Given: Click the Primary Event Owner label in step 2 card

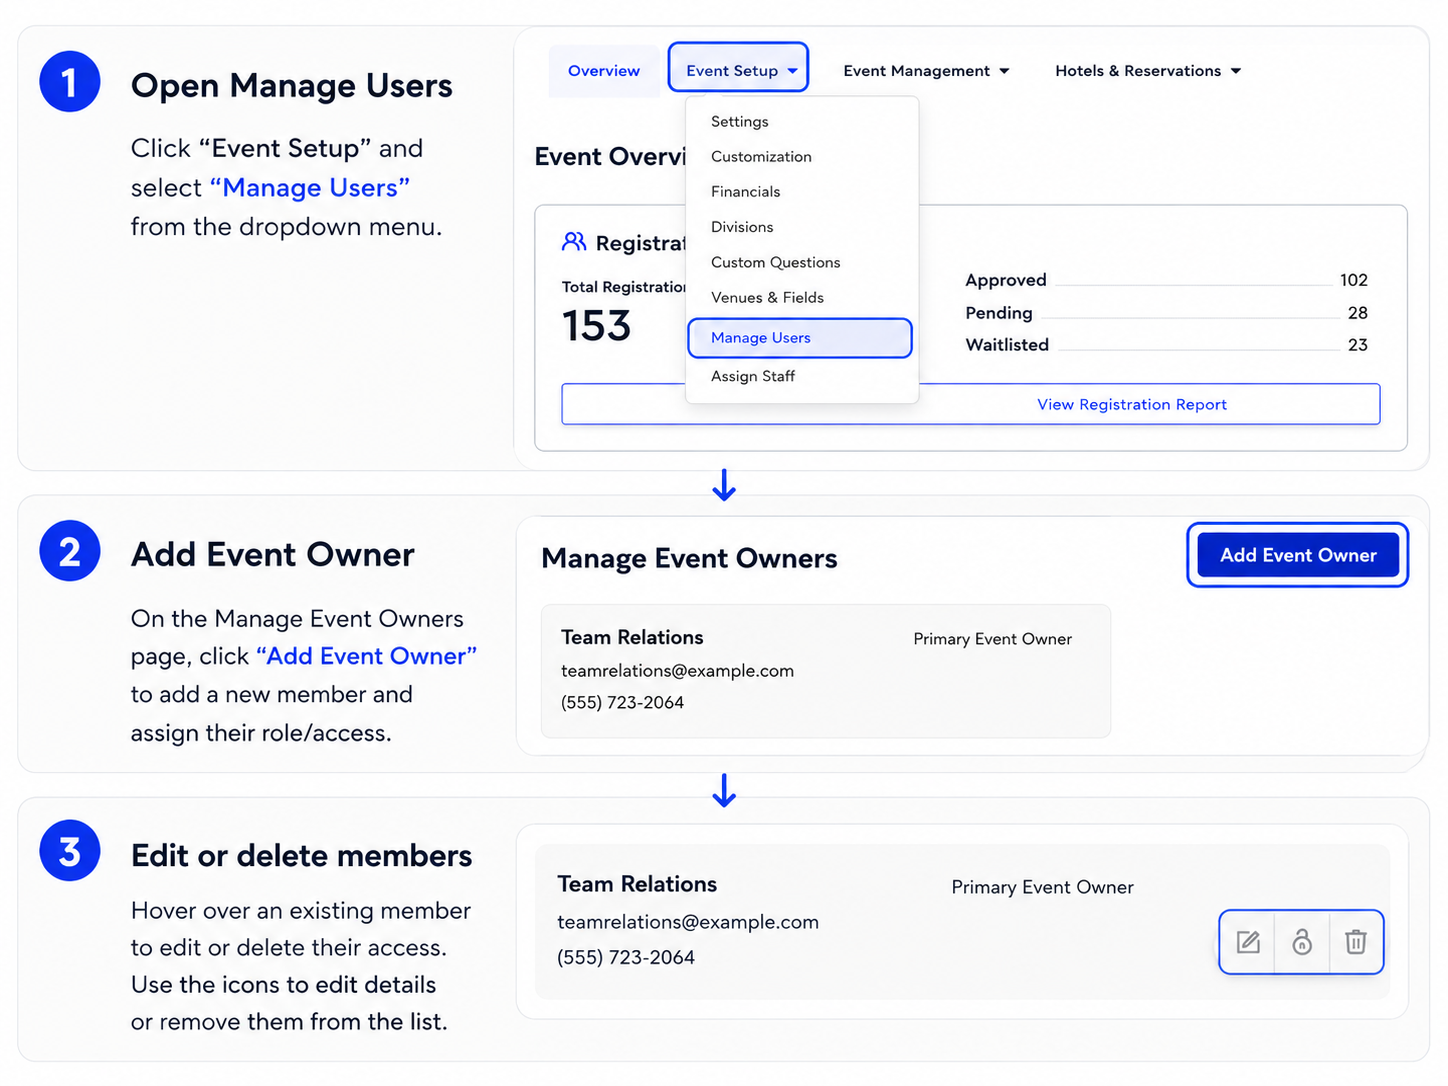Looking at the screenshot, I should pyautogui.click(x=992, y=639).
